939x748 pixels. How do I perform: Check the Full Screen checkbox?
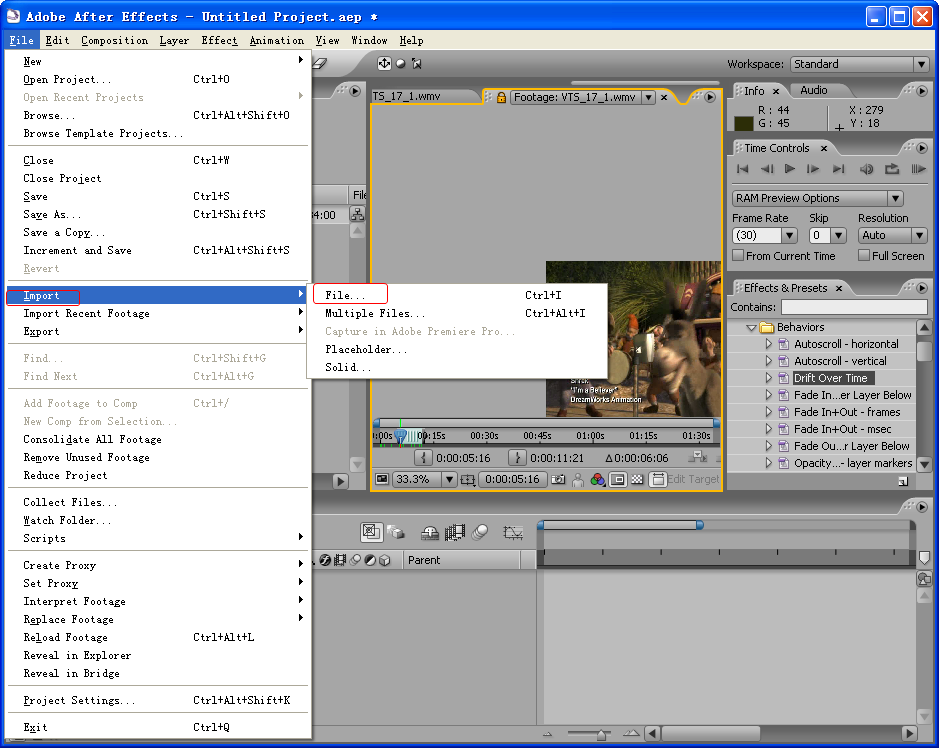click(x=864, y=255)
